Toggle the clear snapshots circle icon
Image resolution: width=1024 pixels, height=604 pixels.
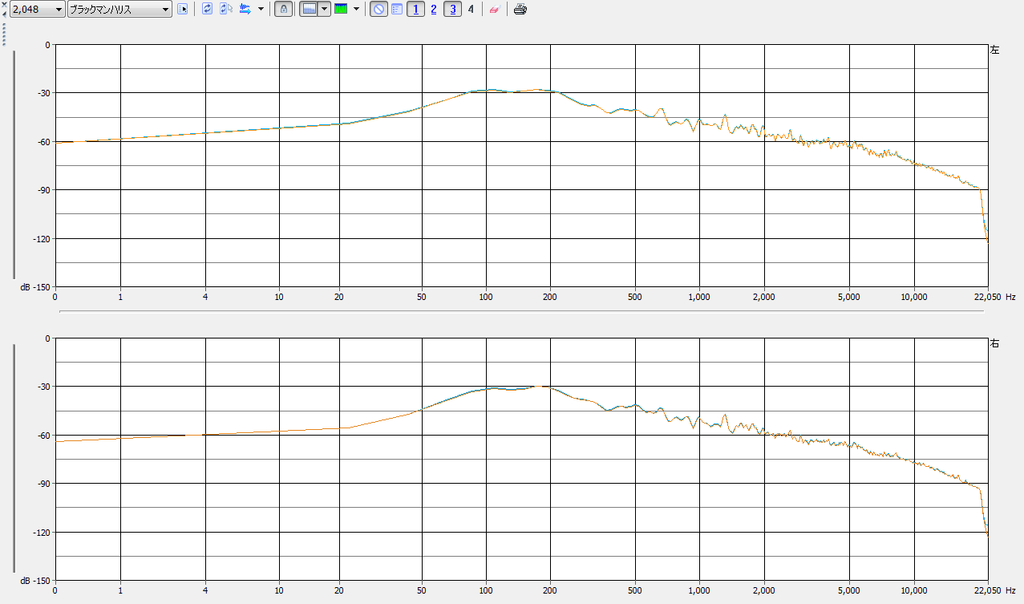pyautogui.click(x=379, y=9)
